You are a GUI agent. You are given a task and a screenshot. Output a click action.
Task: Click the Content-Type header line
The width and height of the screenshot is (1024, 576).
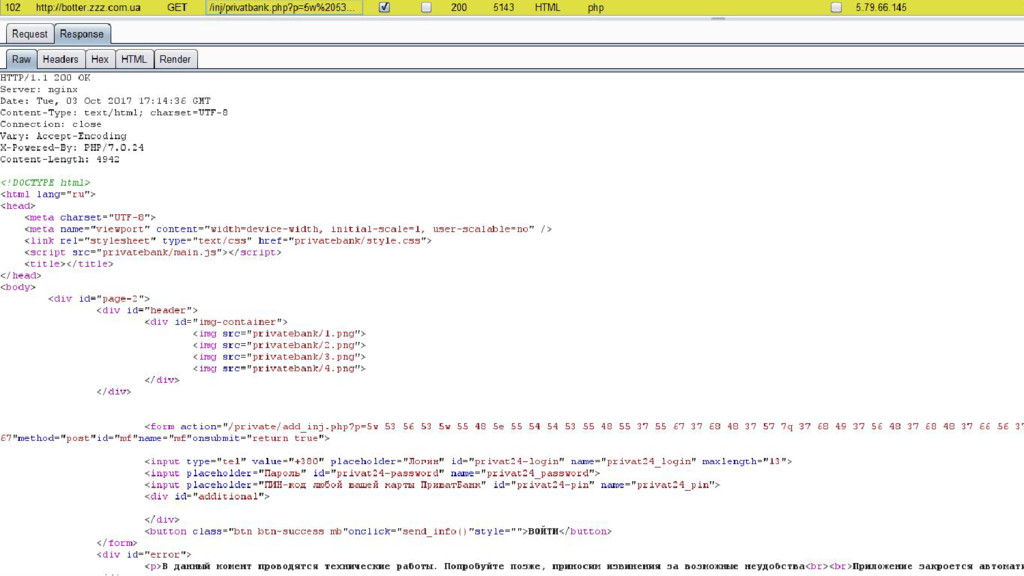(x=114, y=113)
